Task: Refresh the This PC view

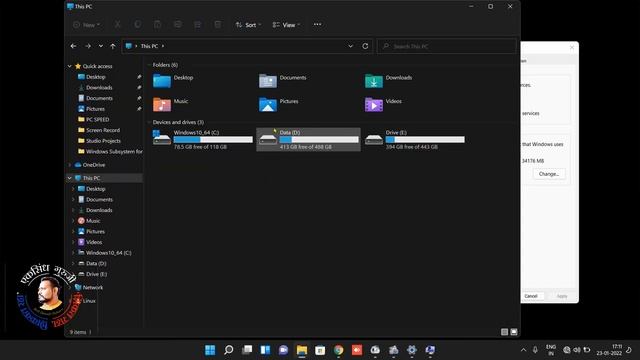Action: pyautogui.click(x=365, y=46)
